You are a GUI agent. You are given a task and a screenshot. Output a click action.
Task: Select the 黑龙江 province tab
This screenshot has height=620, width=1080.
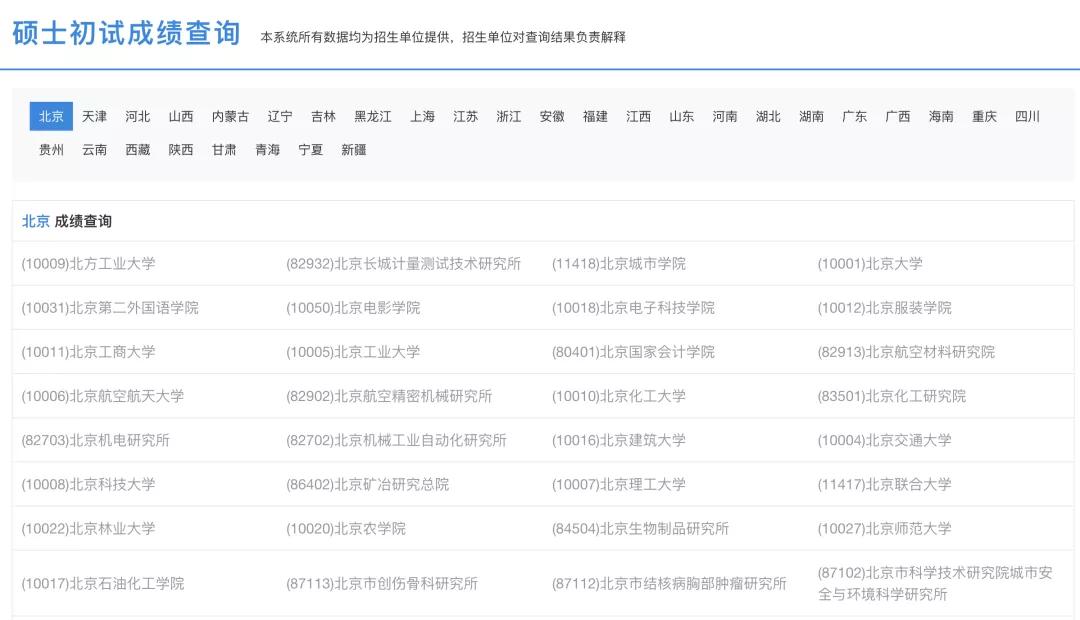click(x=374, y=116)
